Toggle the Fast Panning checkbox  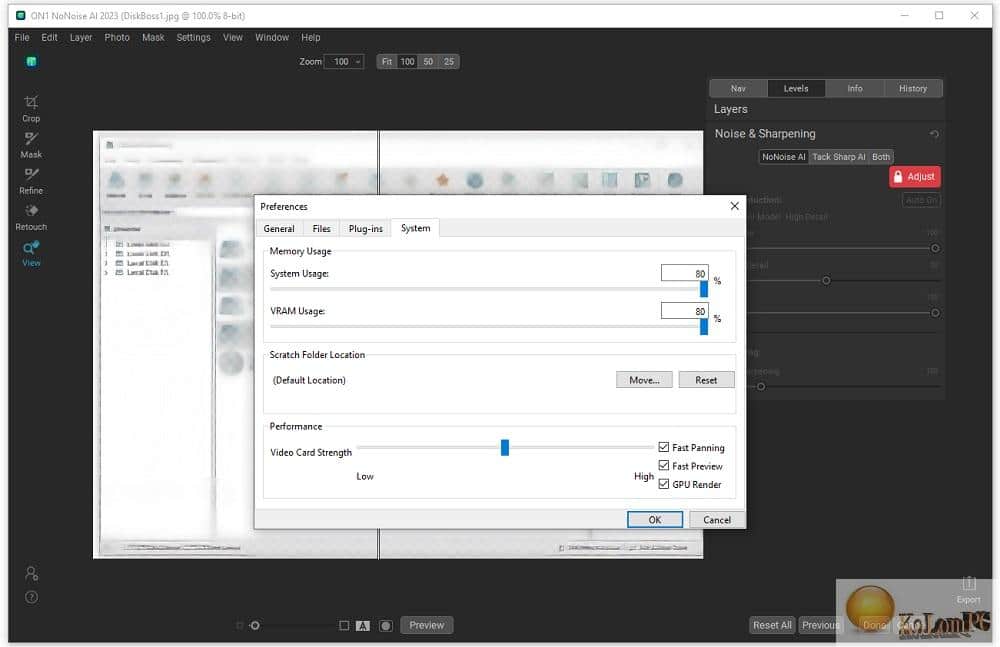coord(664,447)
